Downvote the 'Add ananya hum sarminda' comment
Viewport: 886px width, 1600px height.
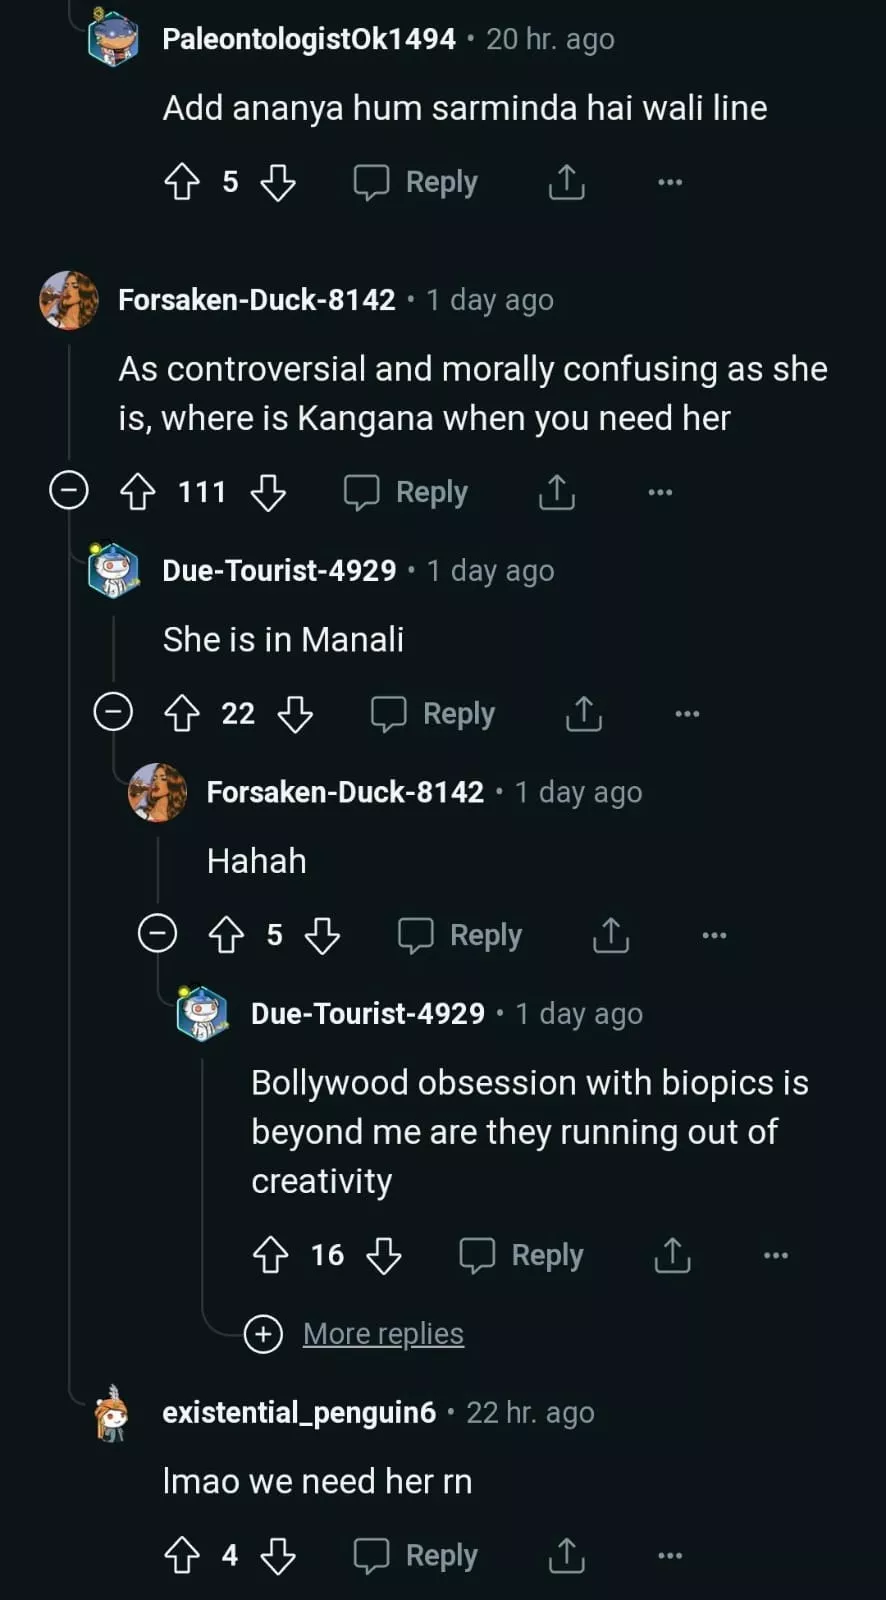pos(278,182)
